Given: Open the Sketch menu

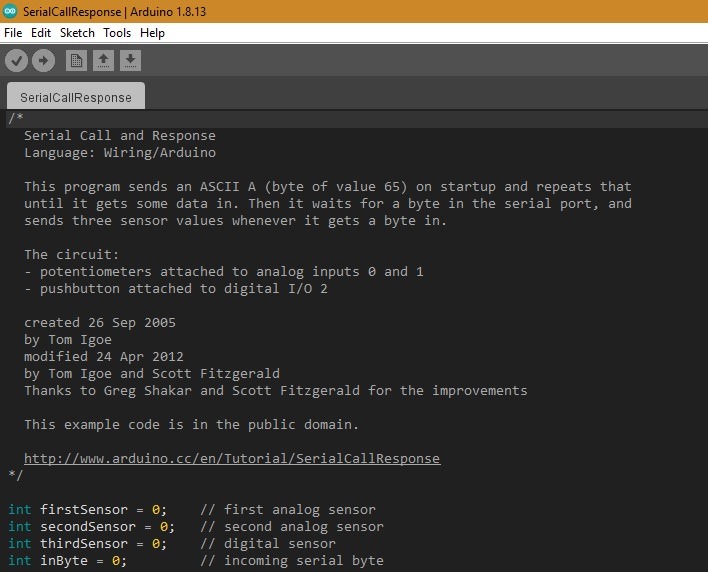Looking at the screenshot, I should click(x=77, y=33).
